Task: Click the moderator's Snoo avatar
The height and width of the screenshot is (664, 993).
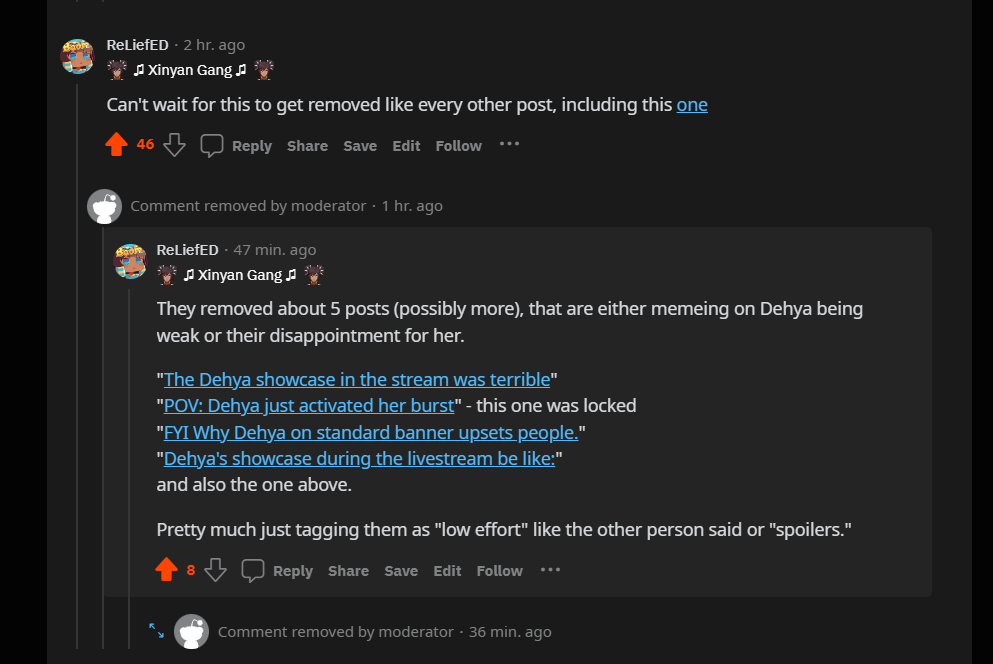Action: coord(104,206)
